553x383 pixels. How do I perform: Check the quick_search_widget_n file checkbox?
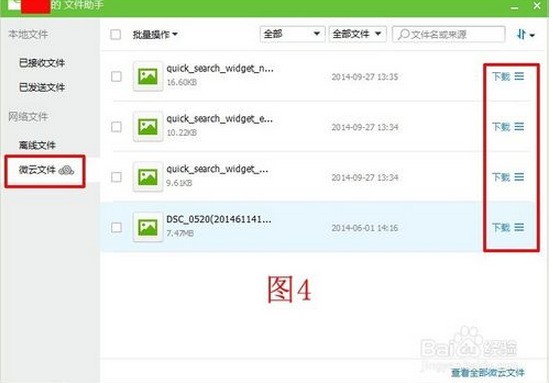[x=116, y=76]
